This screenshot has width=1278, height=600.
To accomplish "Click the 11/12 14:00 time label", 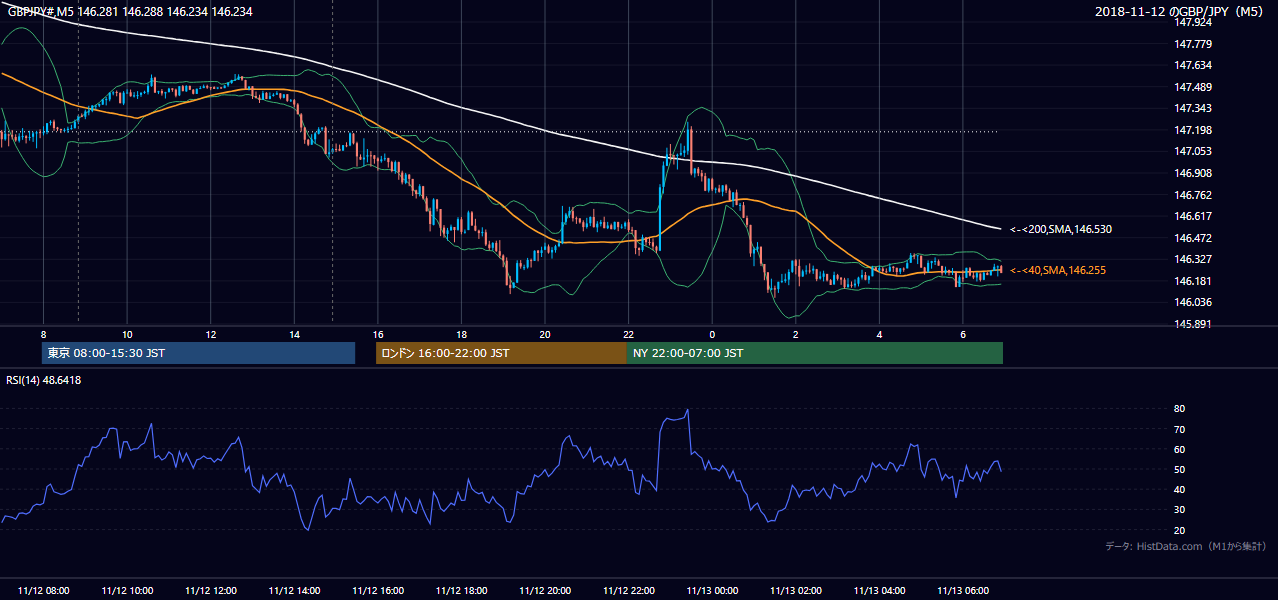I will (x=295, y=591).
